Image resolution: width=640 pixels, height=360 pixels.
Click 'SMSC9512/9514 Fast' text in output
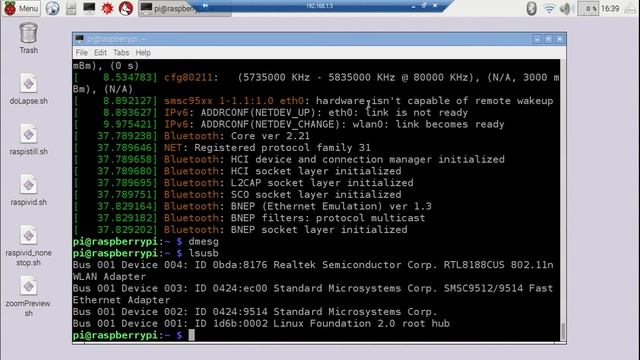pyautogui.click(x=498, y=288)
